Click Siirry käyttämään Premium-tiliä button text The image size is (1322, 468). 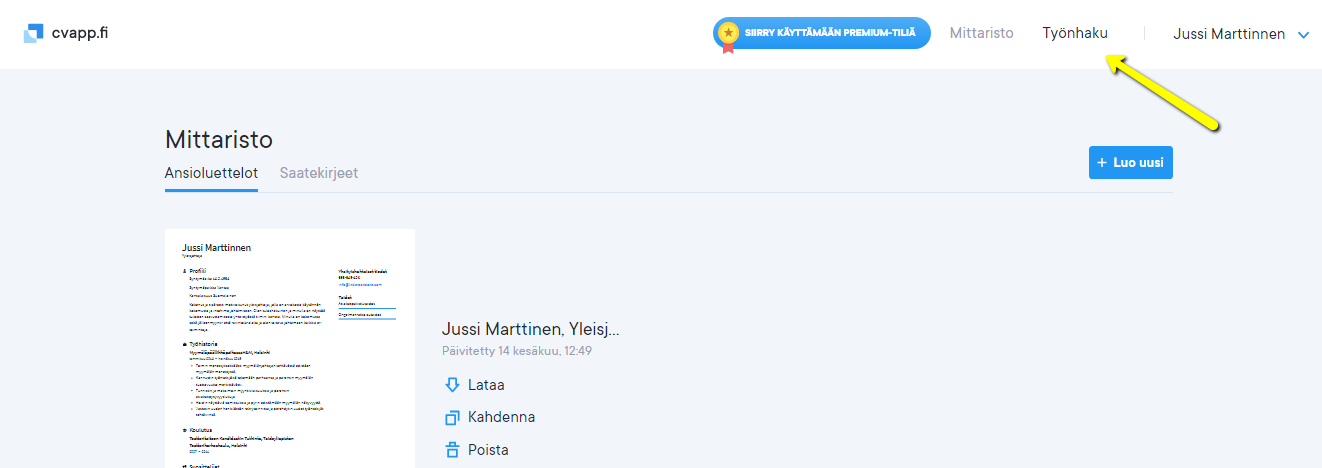(x=830, y=33)
